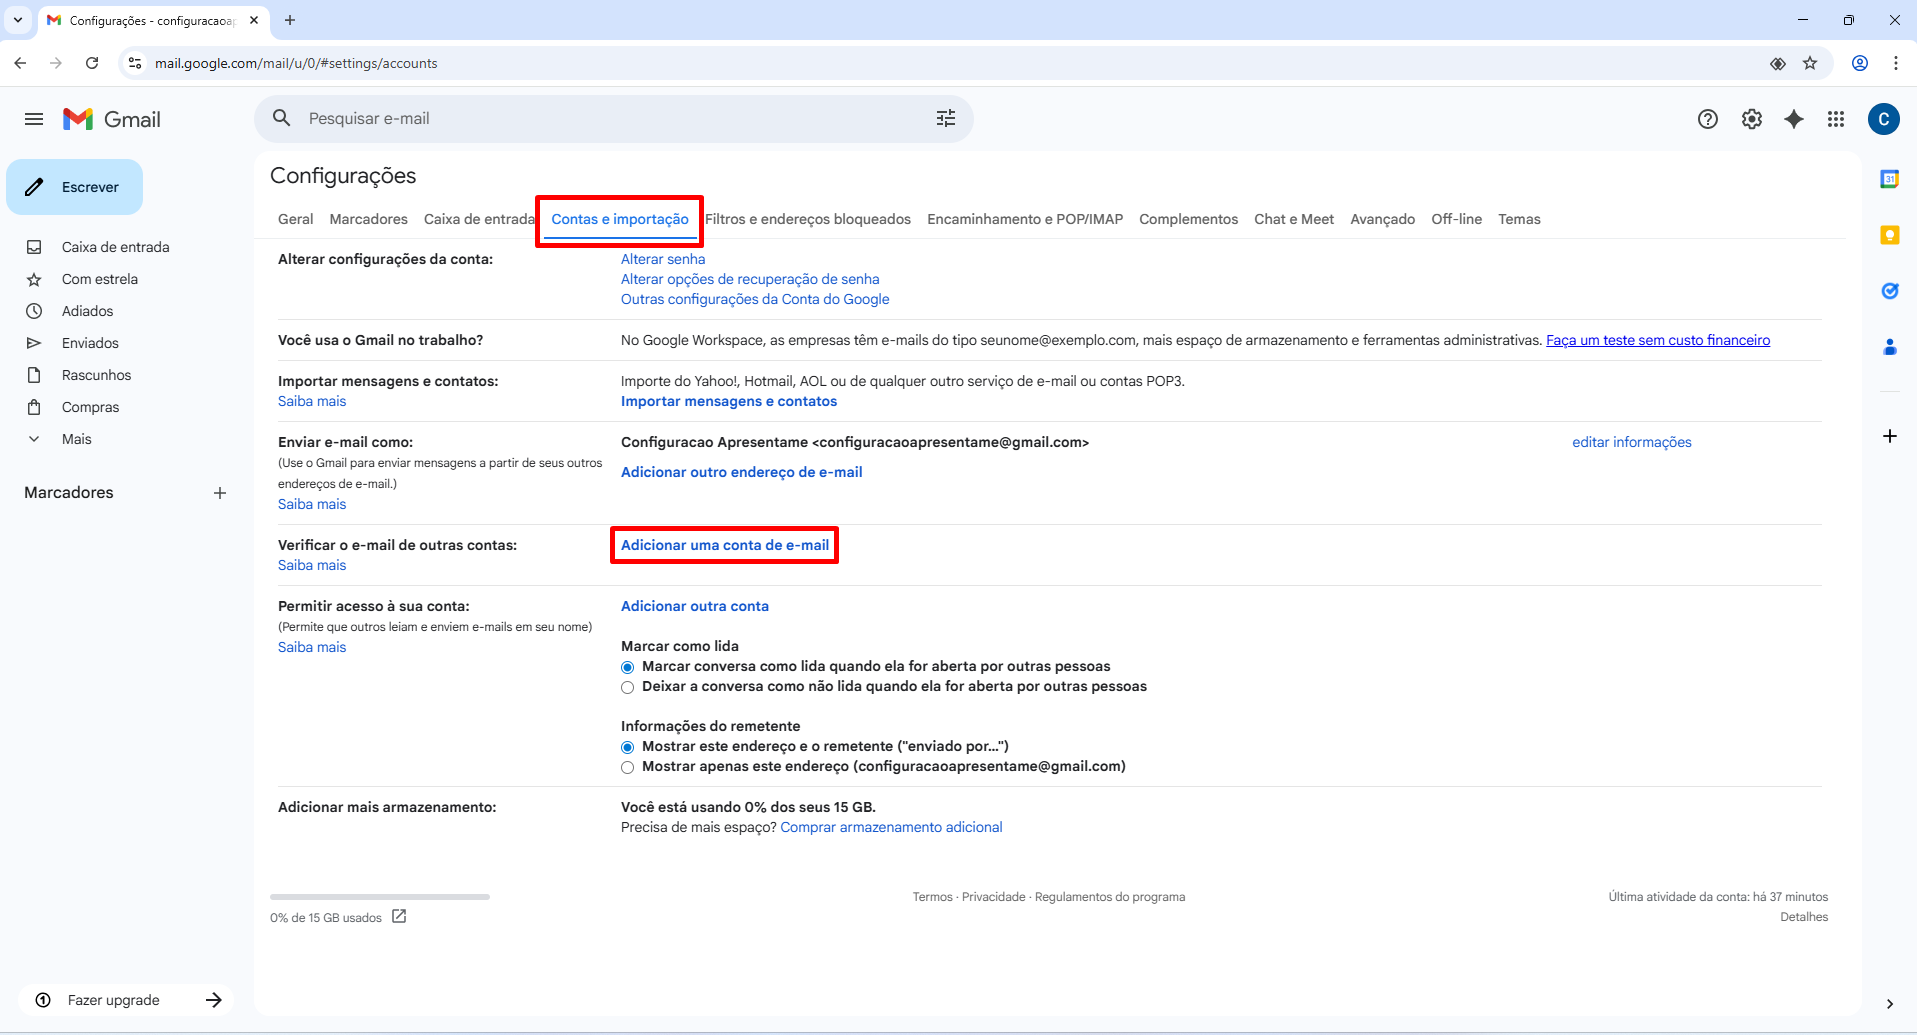Click the Gemini sparkle icon
The height and width of the screenshot is (1035, 1917).
point(1794,119)
